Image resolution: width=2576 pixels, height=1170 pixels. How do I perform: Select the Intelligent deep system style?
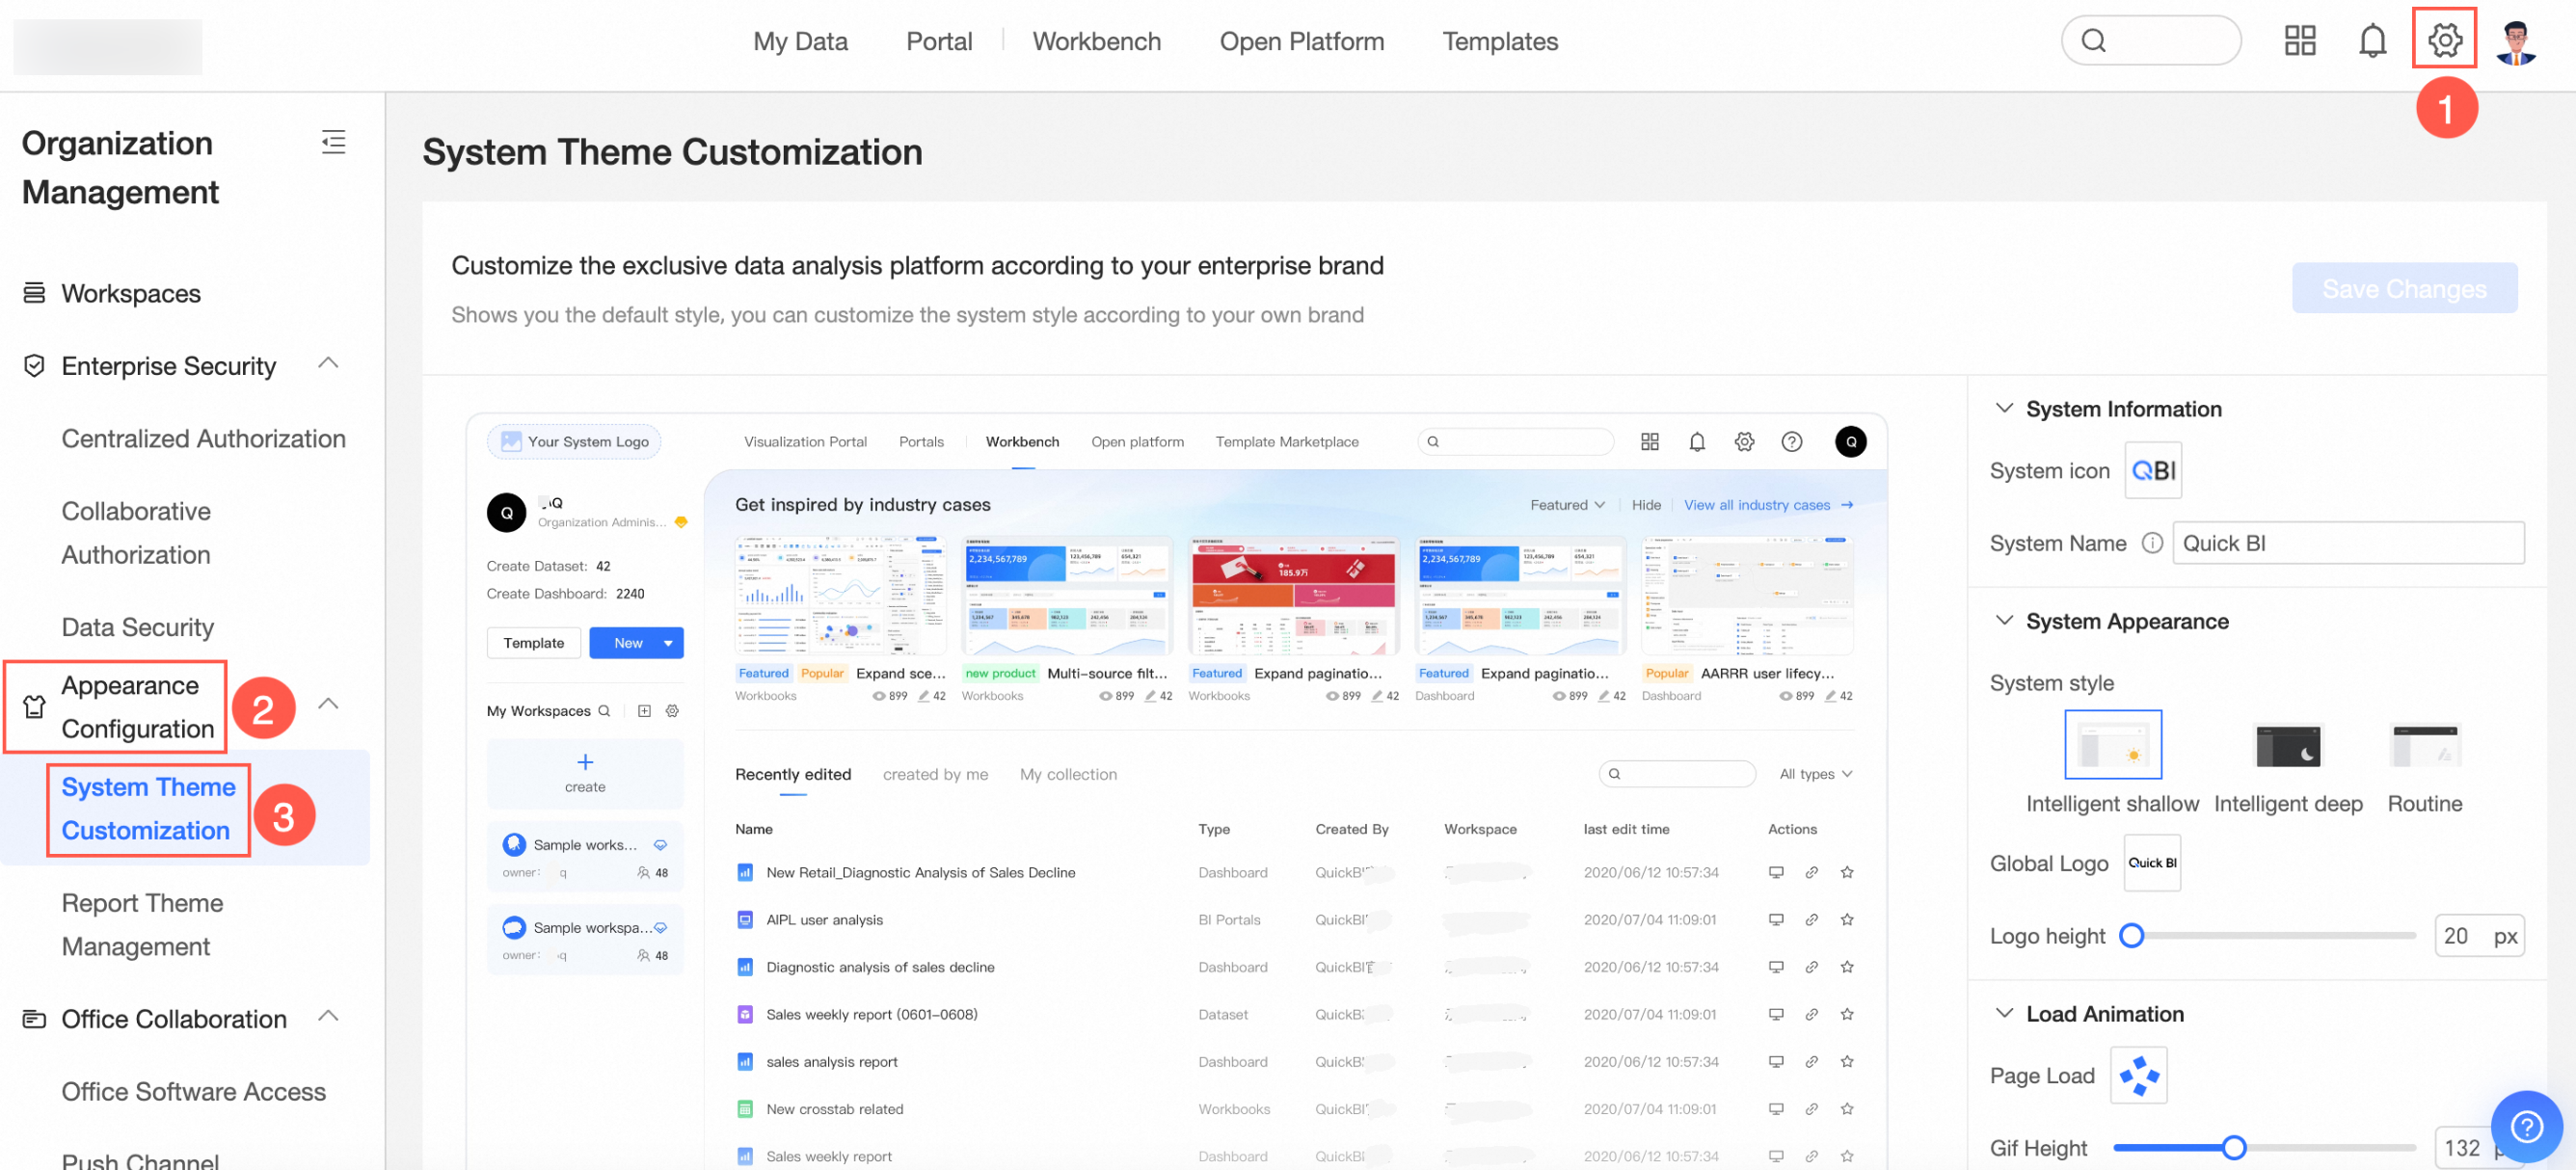2287,745
